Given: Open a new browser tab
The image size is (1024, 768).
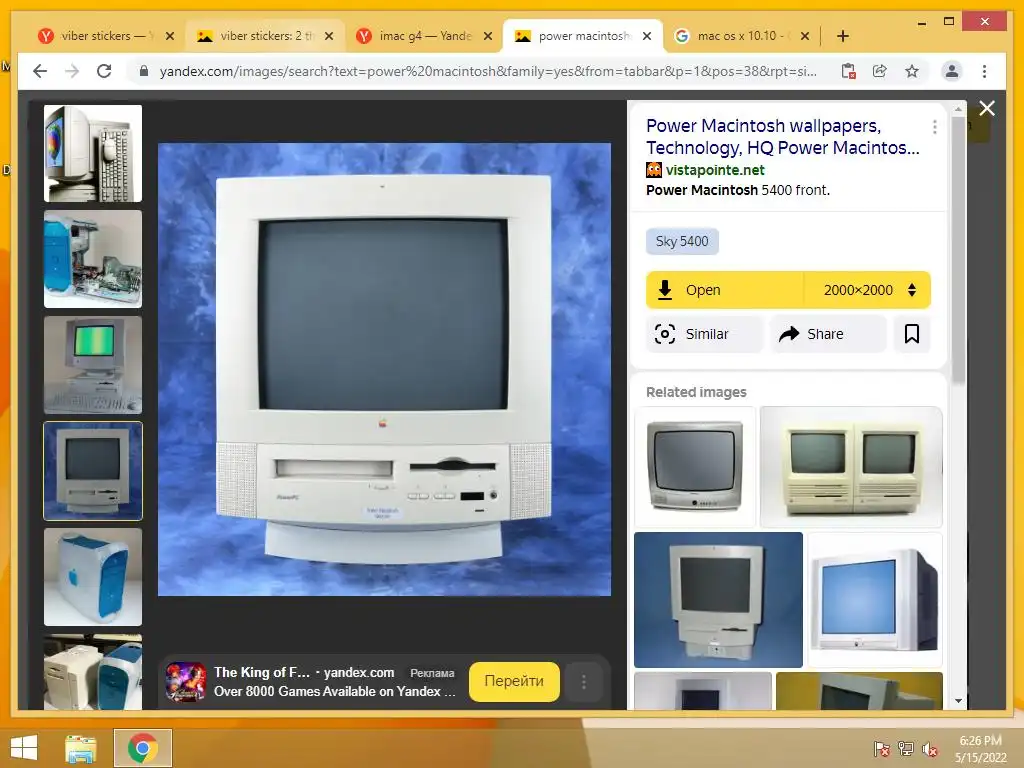Looking at the screenshot, I should pyautogui.click(x=843, y=36).
